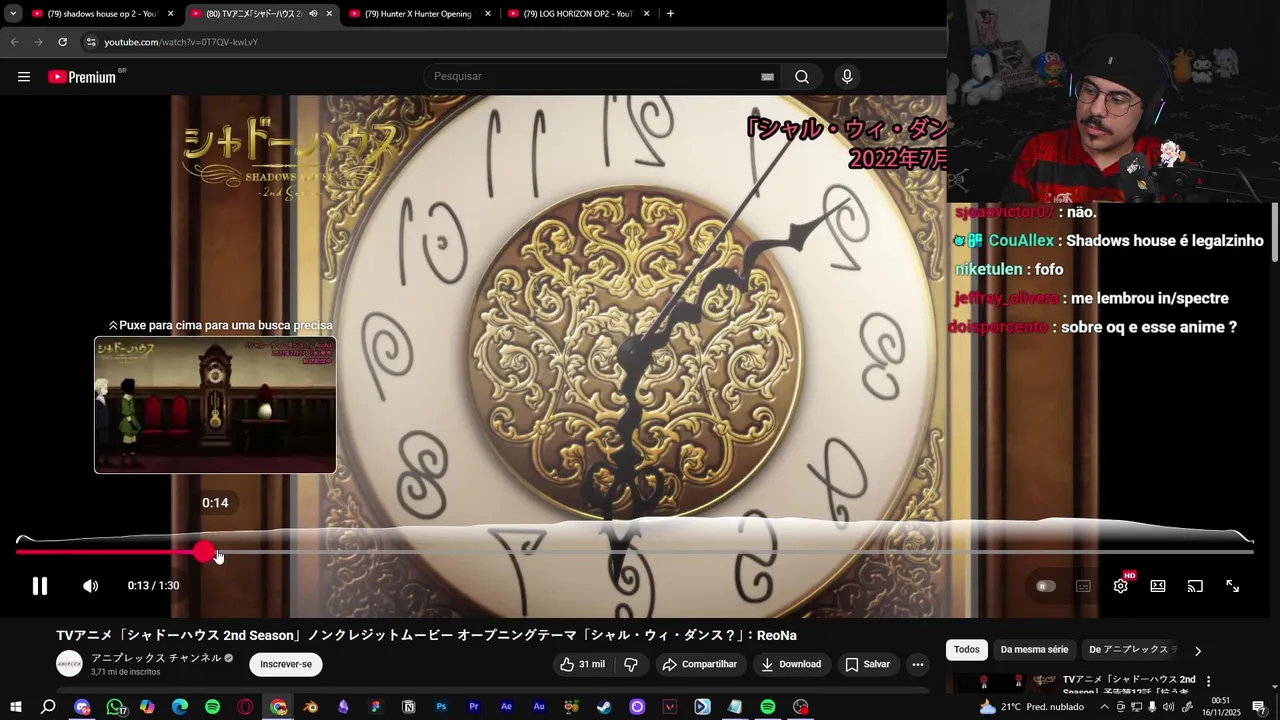Open the アニプレックス チャンネル channel name
Image resolution: width=1280 pixels, height=720 pixels.
(156, 658)
